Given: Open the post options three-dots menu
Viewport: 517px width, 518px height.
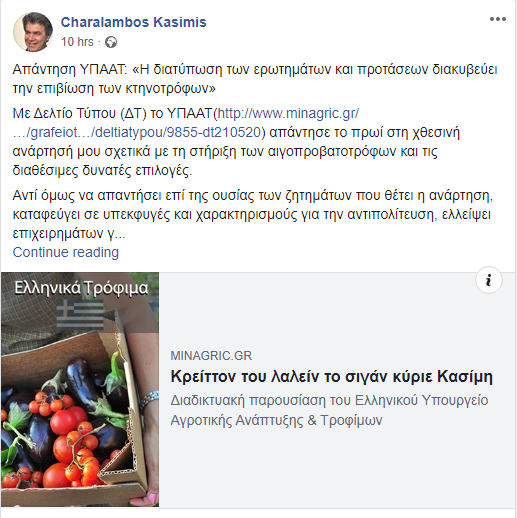Looking at the screenshot, I should [x=498, y=19].
